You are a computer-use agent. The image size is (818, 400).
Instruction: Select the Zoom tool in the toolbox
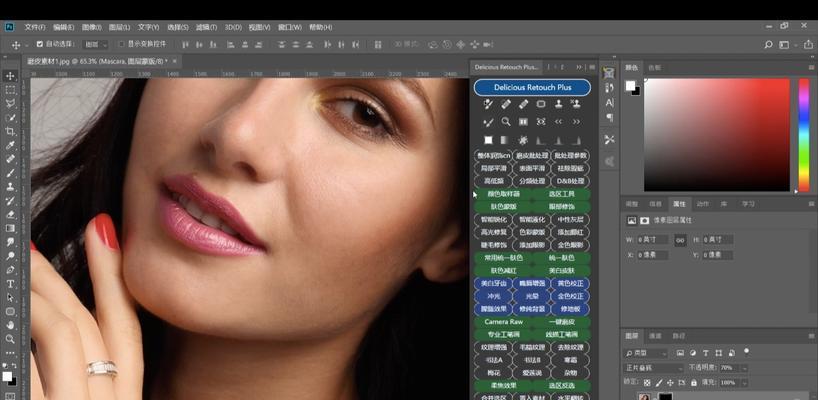[x=10, y=339]
